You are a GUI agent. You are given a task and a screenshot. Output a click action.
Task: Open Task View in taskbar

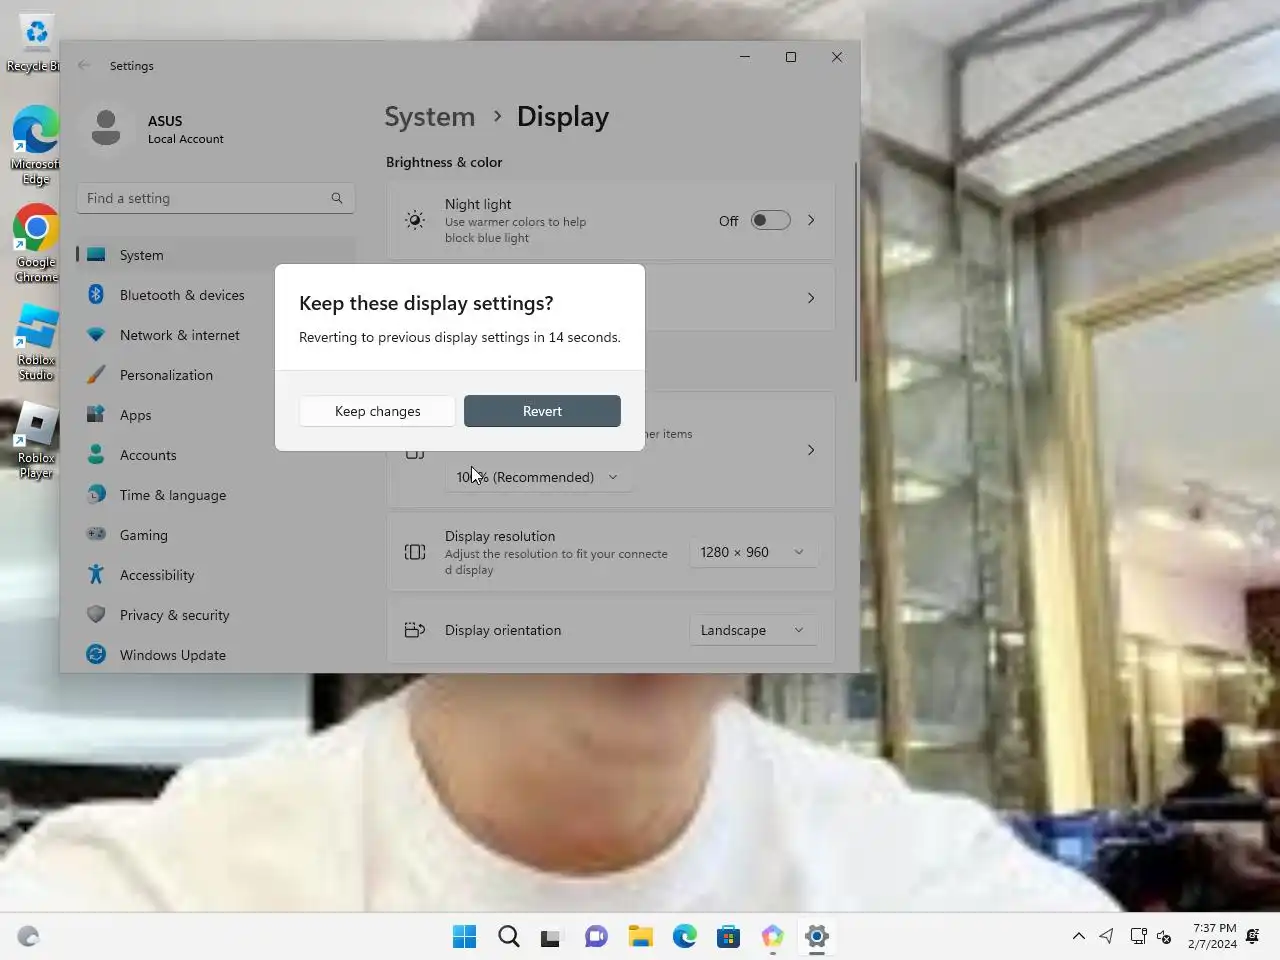tap(551, 937)
